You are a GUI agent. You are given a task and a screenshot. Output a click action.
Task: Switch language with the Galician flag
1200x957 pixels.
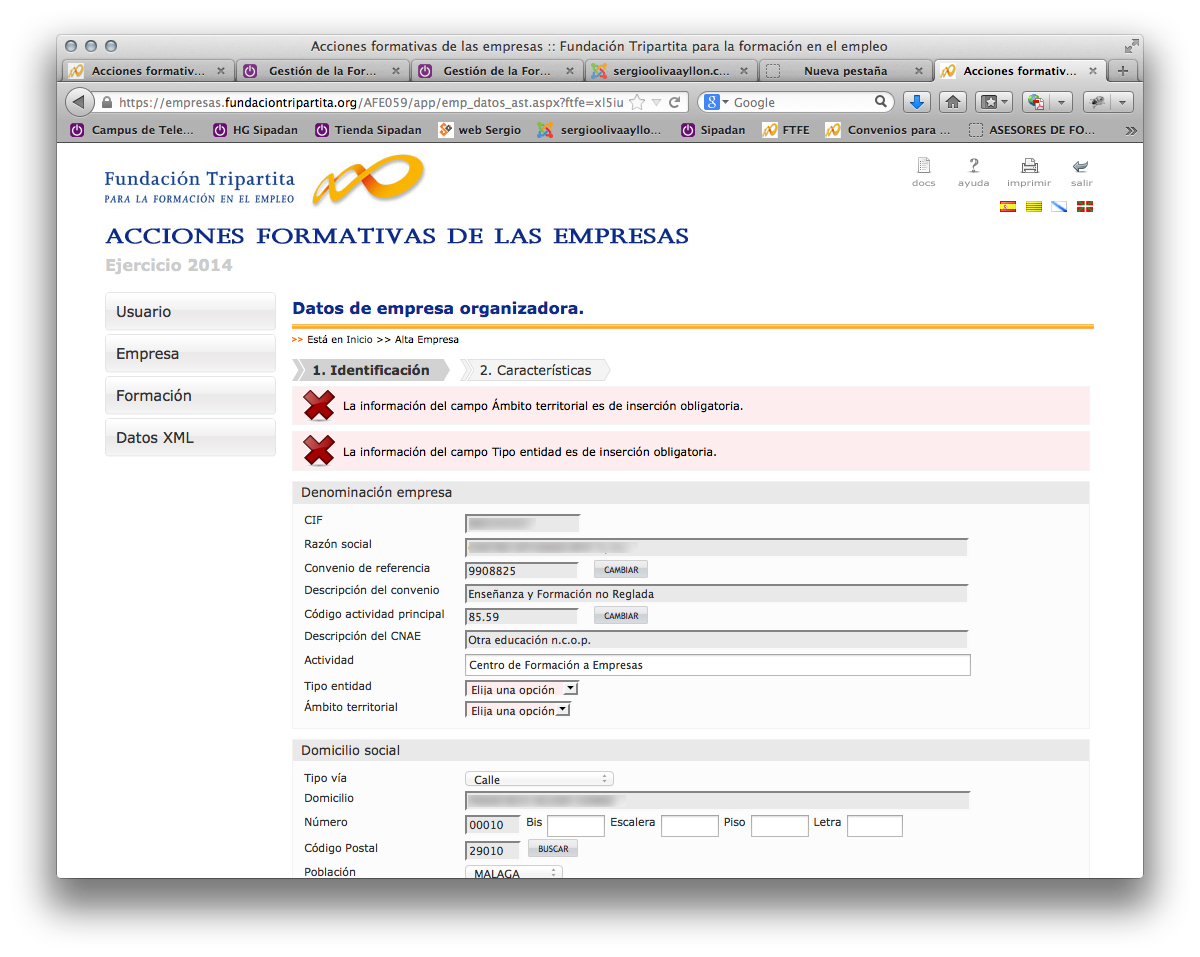click(1059, 206)
